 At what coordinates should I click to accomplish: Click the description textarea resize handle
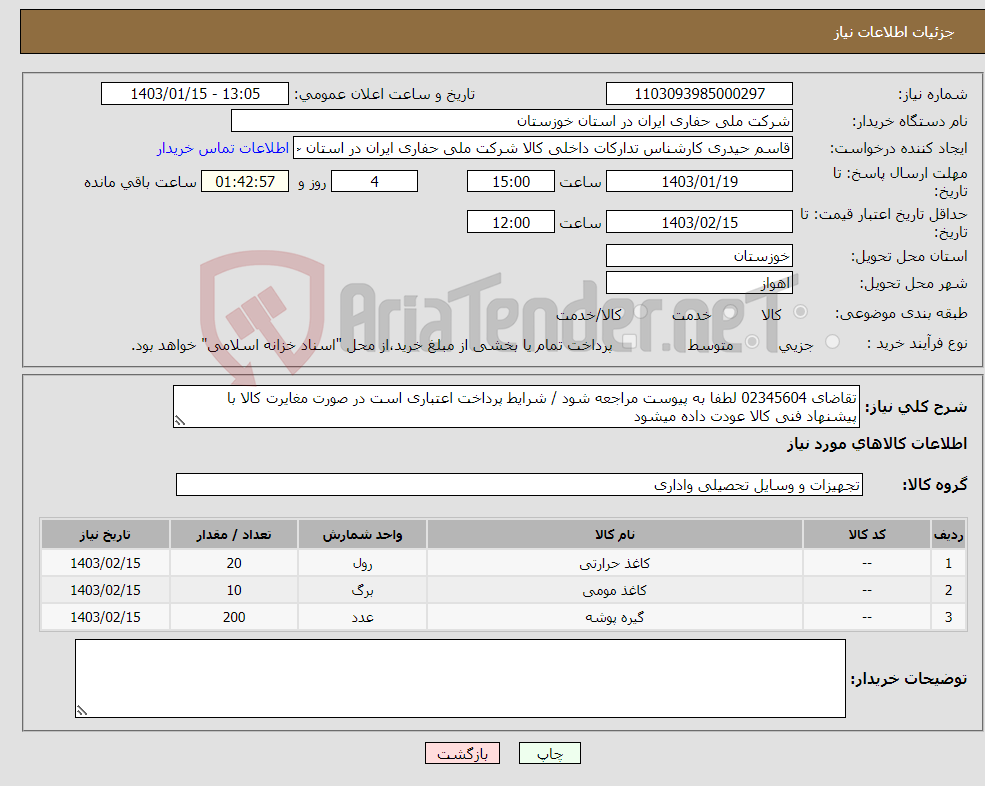180,421
